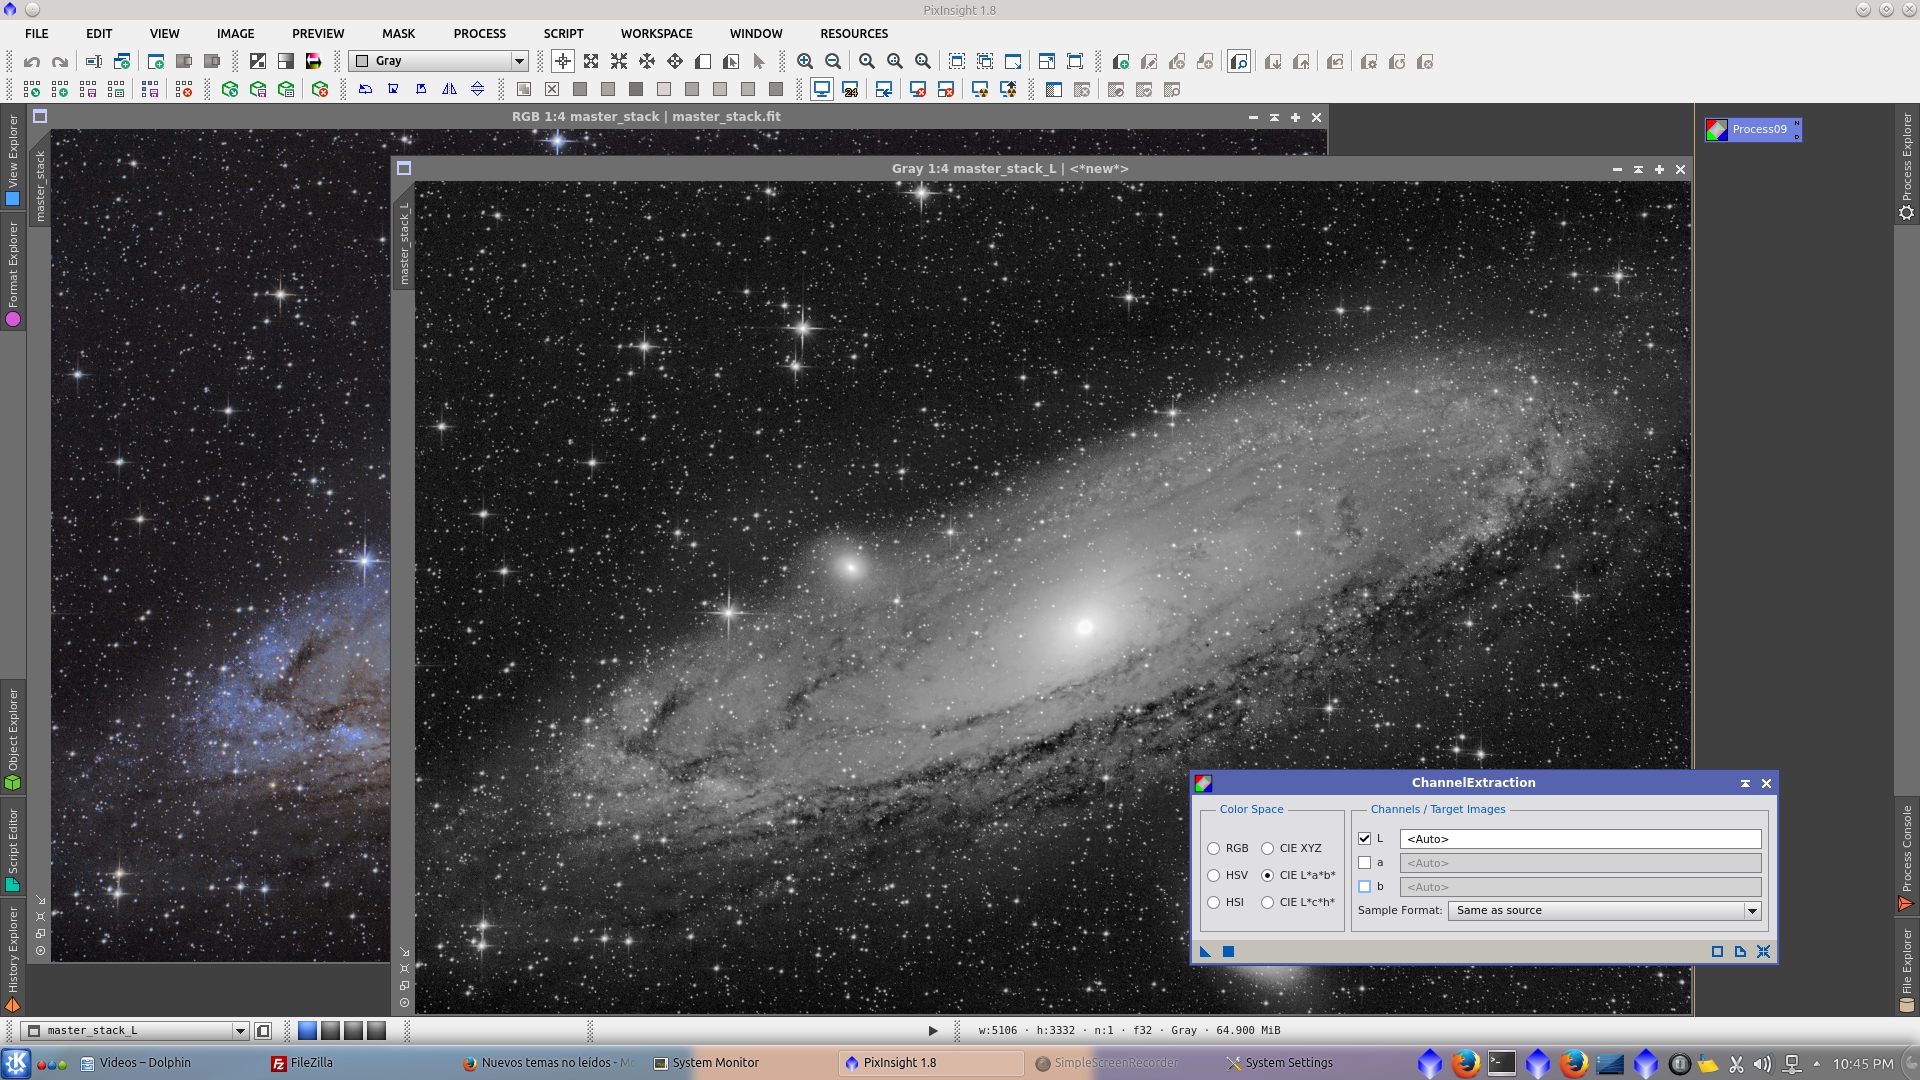Open the Sample Format dropdown
The image size is (1920, 1080).
[1752, 911]
